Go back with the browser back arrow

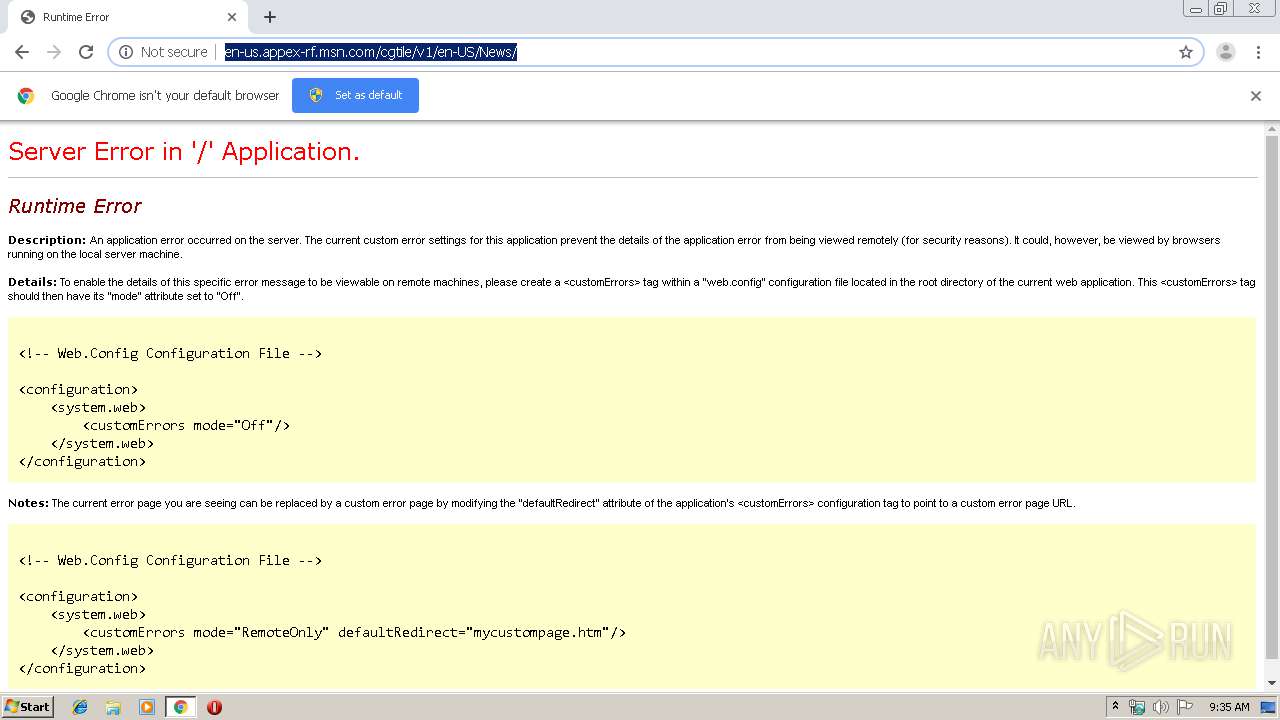click(22, 52)
